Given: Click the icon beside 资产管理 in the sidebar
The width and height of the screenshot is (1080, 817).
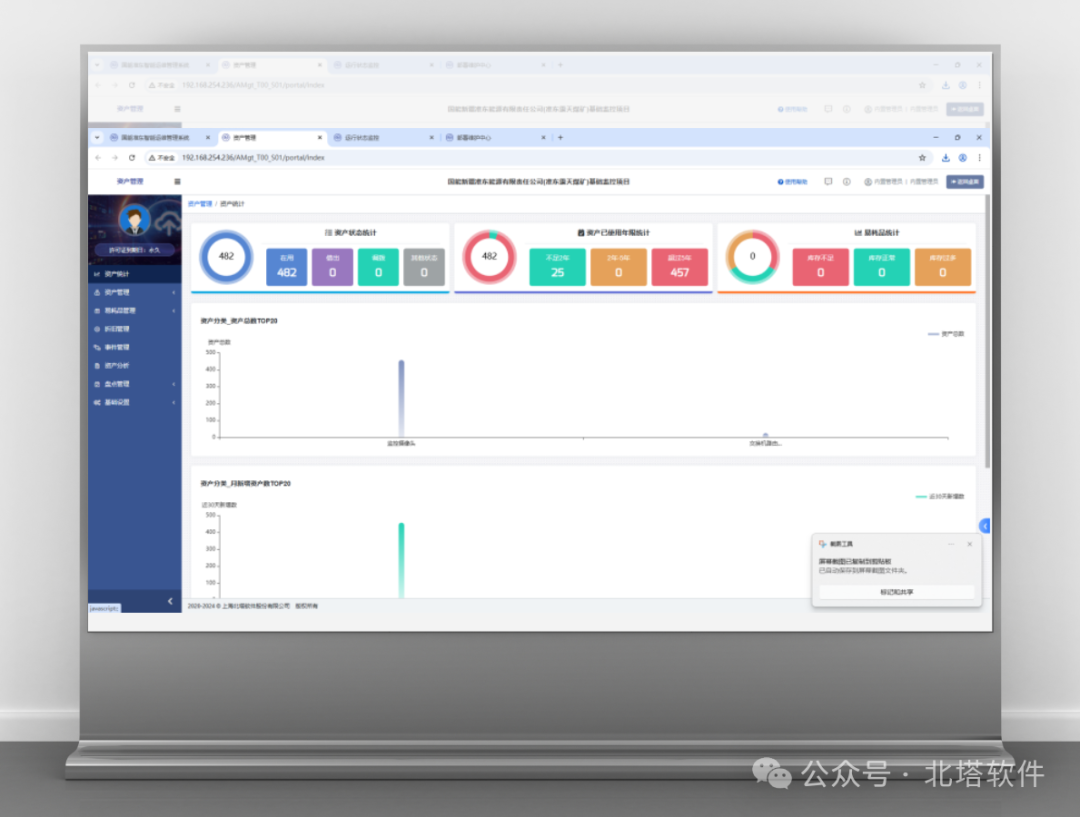Looking at the screenshot, I should point(97,293).
